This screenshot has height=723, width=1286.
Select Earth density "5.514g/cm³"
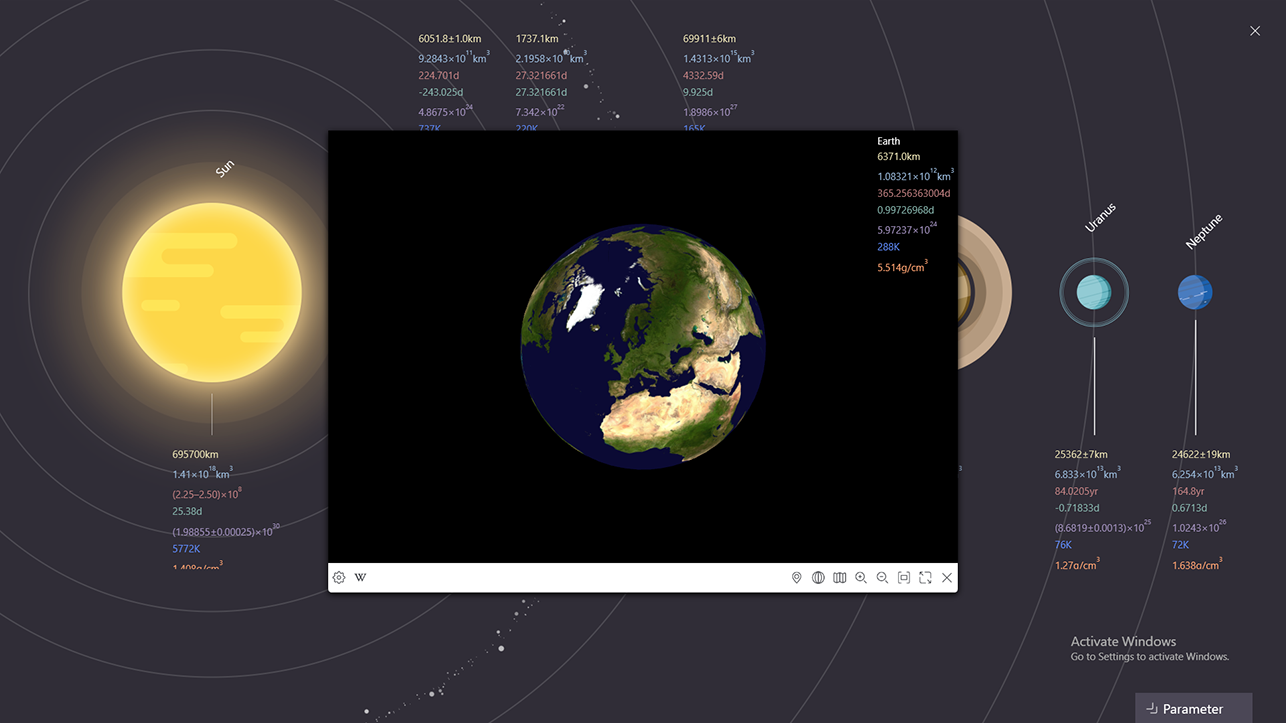click(x=902, y=266)
